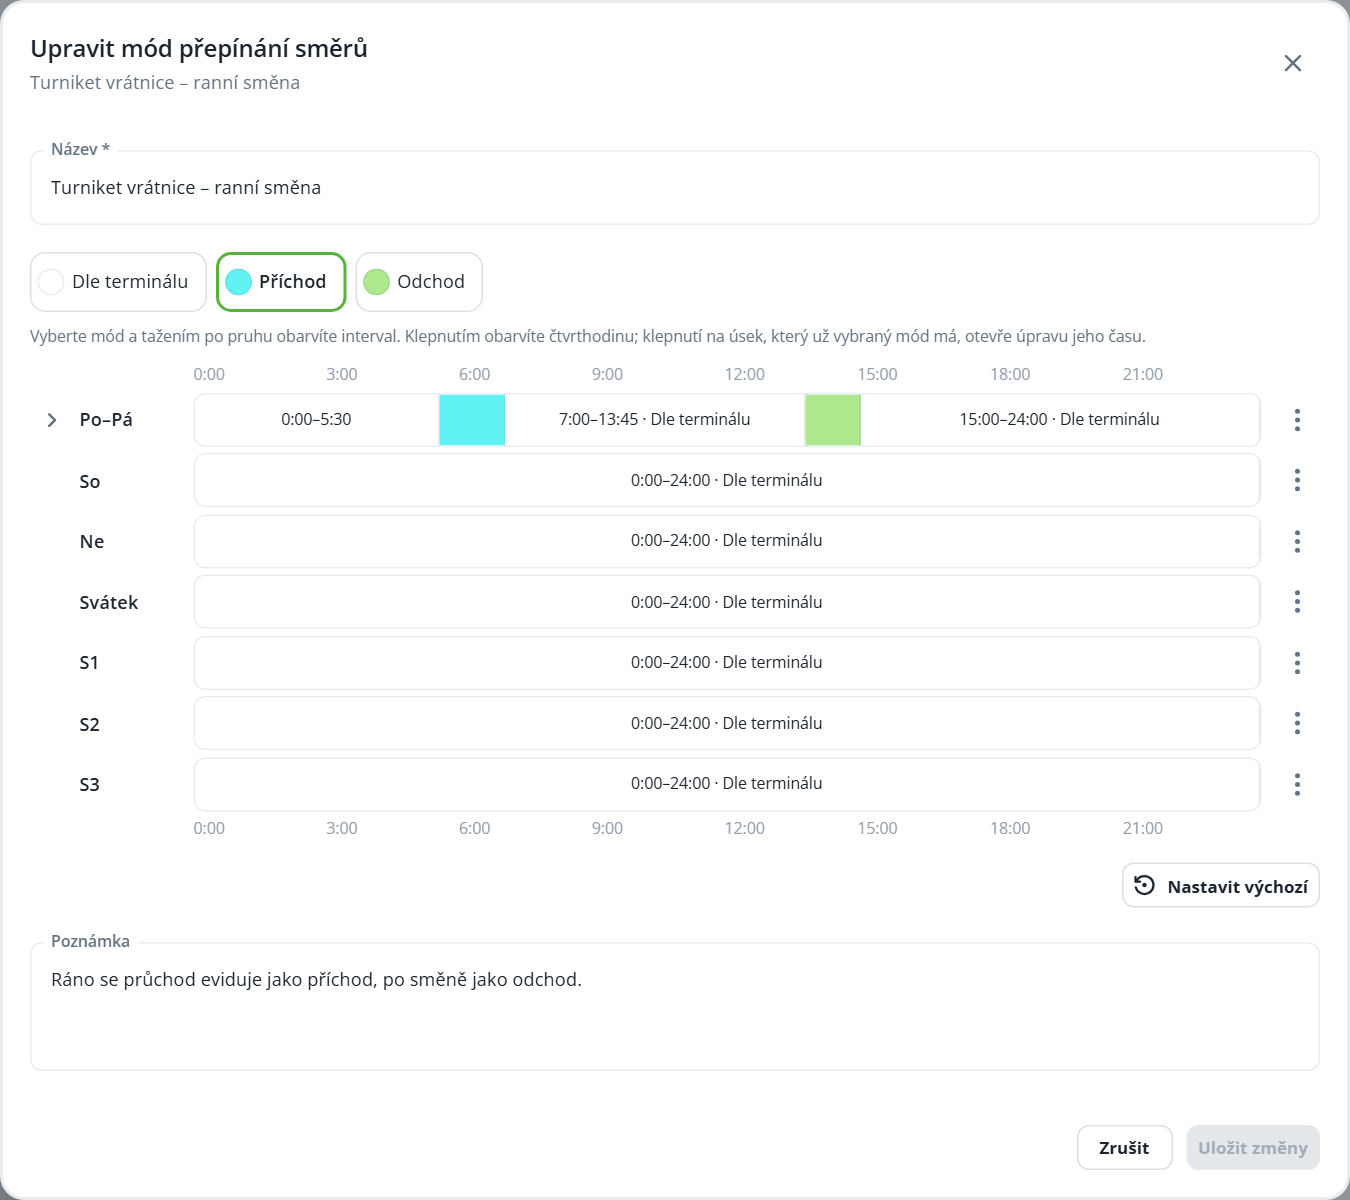
Task: Click the 18:00 label on bottom time axis
Action: pyautogui.click(x=1010, y=828)
